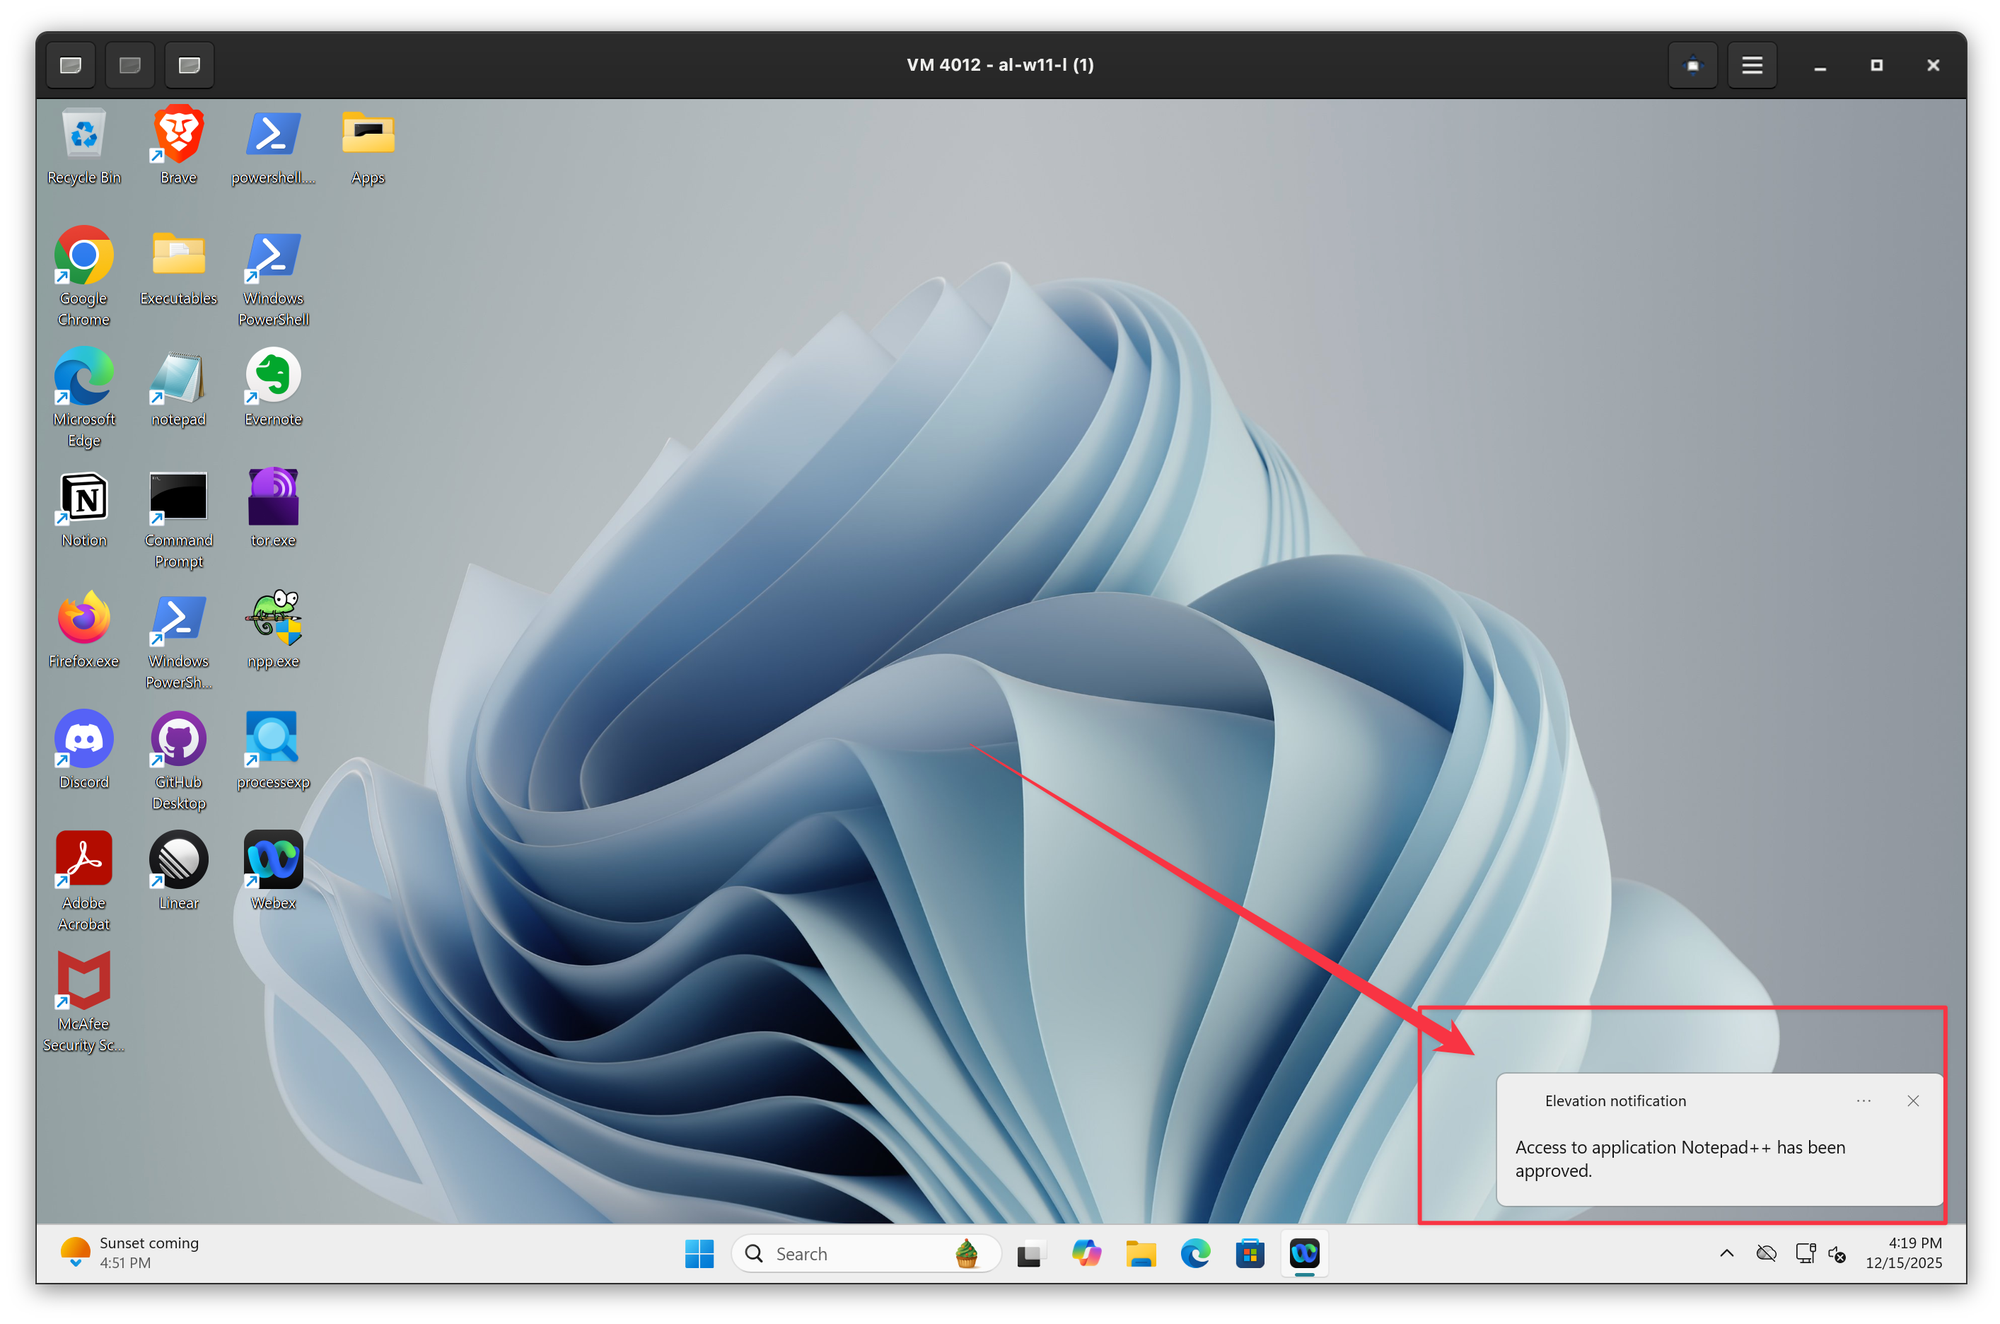Open the Brave browser desktop icon
Image resolution: width=2000 pixels, height=1324 pixels.
[178, 135]
